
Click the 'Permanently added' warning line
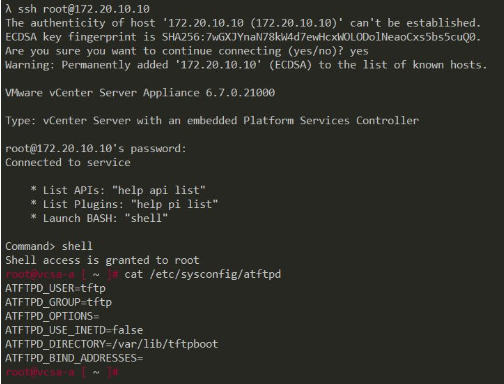click(x=246, y=65)
